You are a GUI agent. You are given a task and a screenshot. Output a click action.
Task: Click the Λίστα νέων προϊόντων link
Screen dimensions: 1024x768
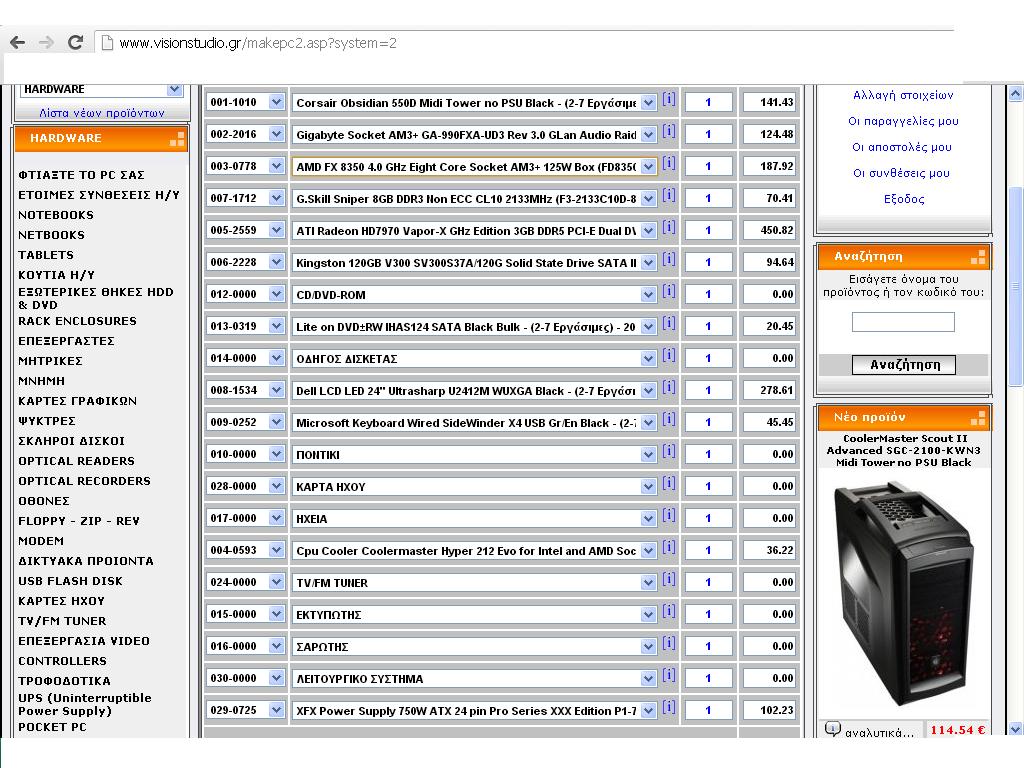[x=102, y=113]
